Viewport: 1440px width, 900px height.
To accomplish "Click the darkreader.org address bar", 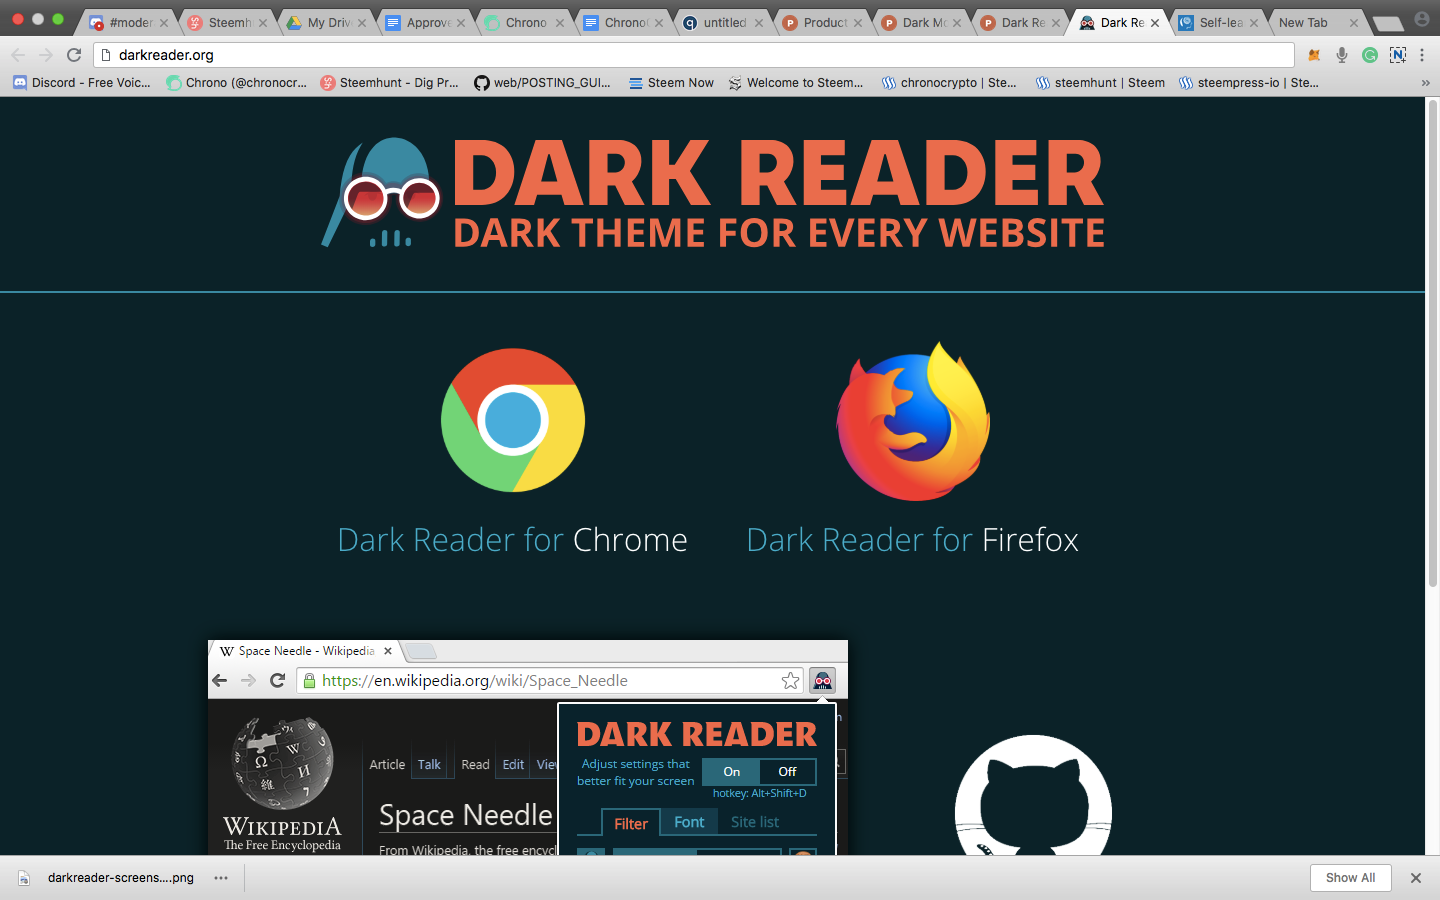I will 693,55.
